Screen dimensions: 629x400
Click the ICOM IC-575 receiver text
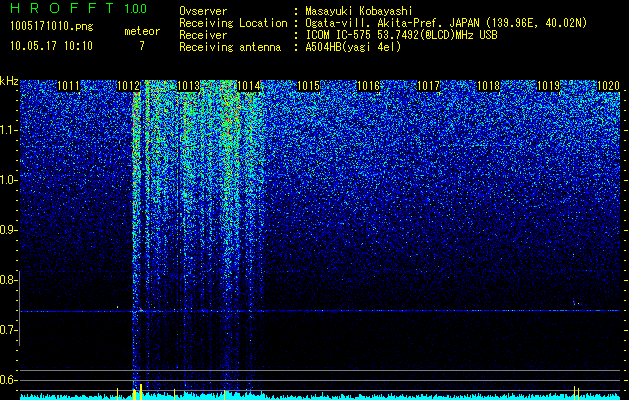pyautogui.click(x=401, y=35)
